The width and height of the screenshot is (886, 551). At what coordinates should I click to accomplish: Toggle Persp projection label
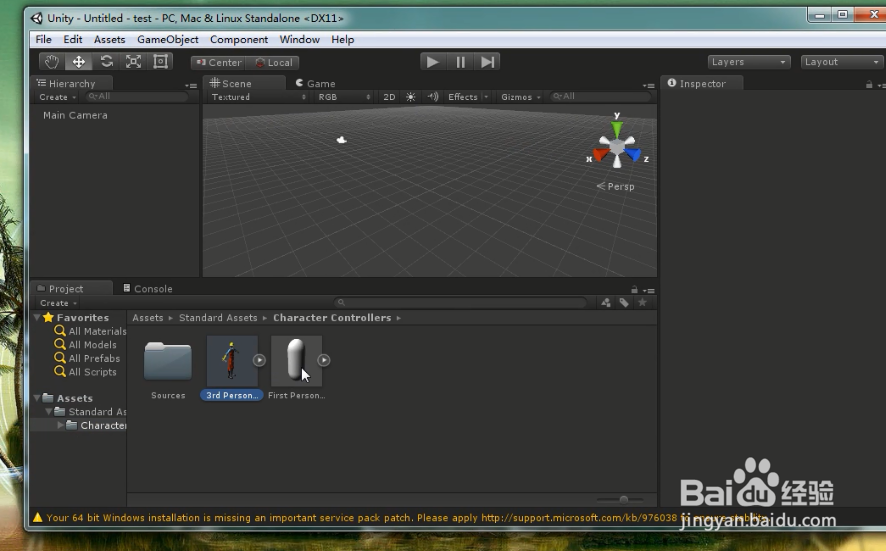[616, 186]
